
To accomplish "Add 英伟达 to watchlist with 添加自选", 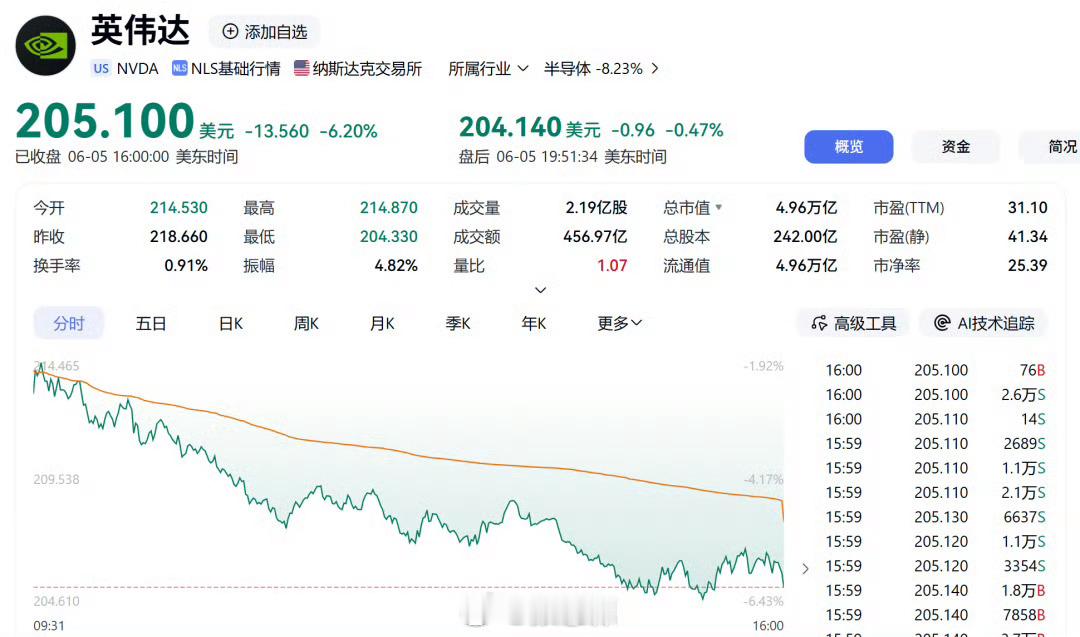I will coord(264,32).
